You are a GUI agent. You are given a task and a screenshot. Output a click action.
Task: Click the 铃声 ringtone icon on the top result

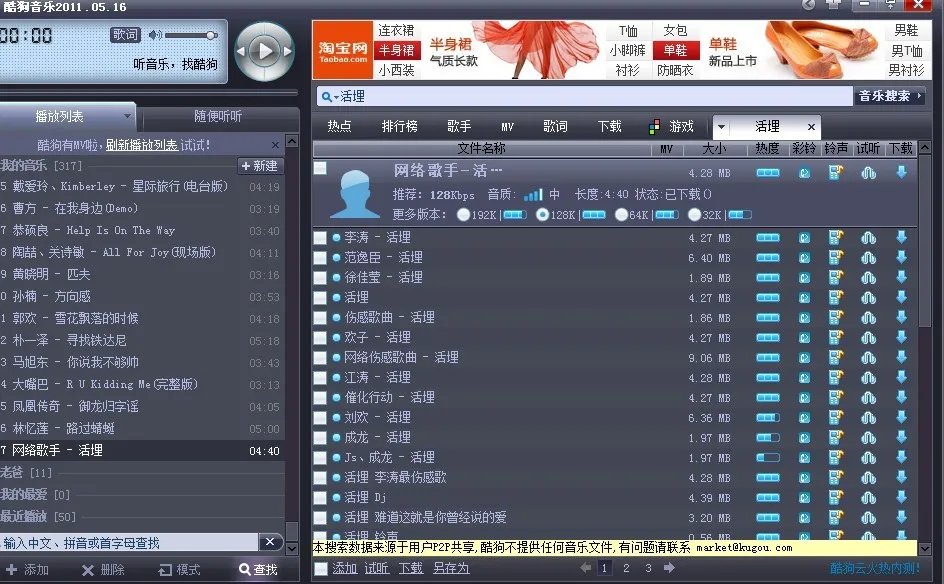(x=835, y=173)
